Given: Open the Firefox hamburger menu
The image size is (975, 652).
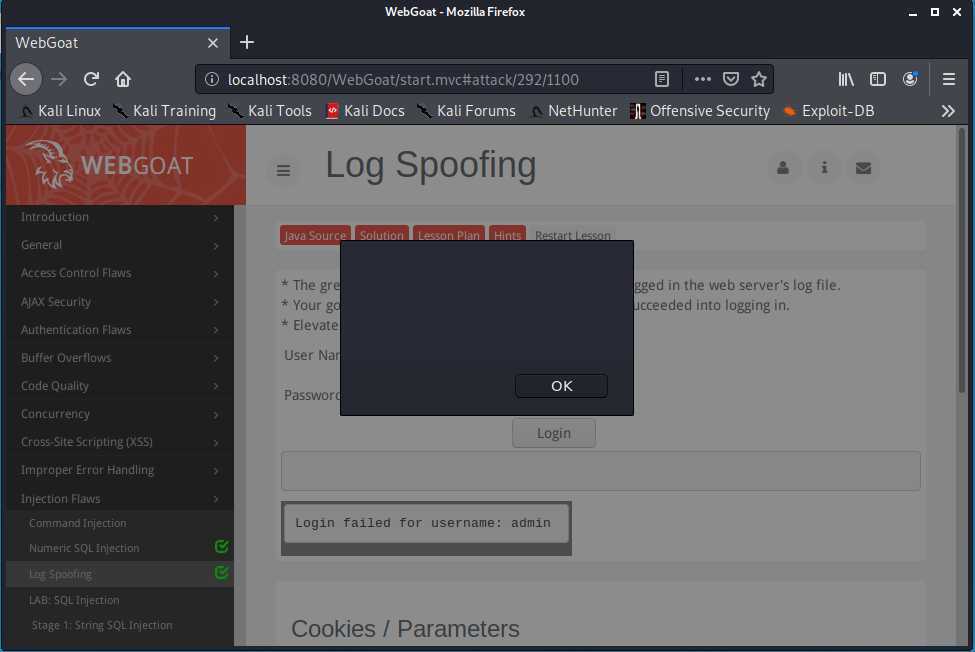Looking at the screenshot, I should [x=949, y=80].
